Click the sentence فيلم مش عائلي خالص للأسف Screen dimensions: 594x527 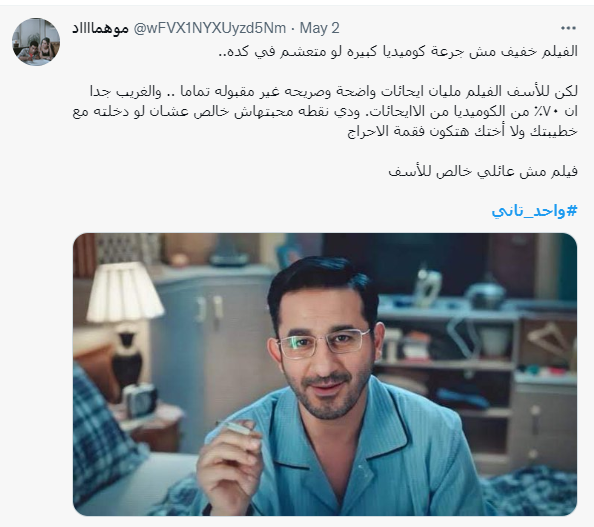[483, 171]
